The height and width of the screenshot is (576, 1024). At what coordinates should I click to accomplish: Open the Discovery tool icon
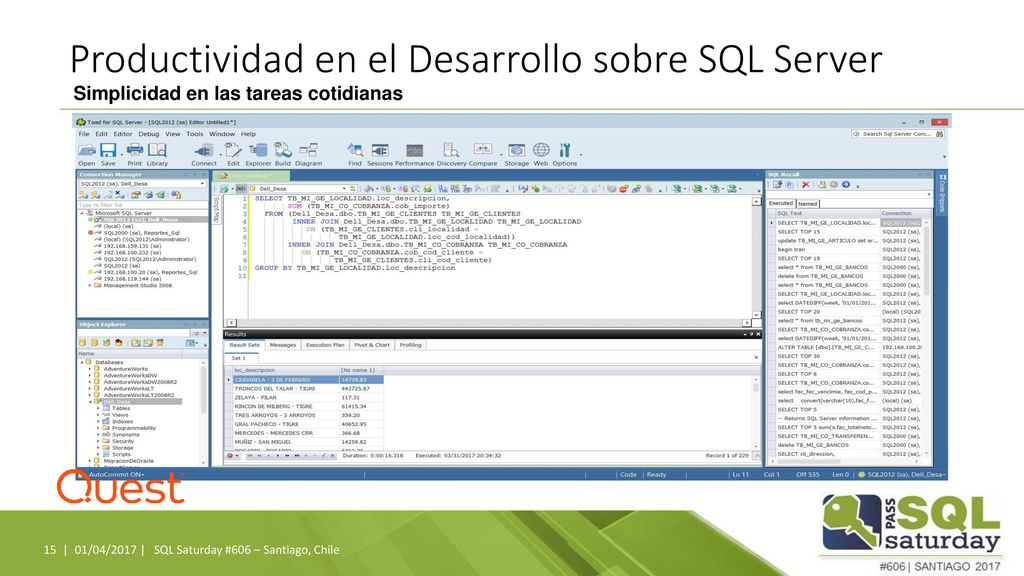pos(451,154)
